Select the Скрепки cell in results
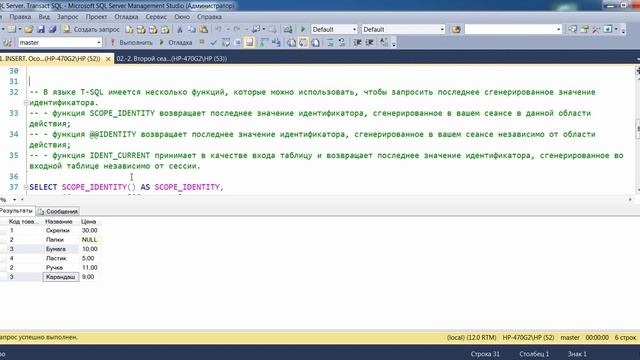Screen dimensions: 640x360 click(61, 230)
